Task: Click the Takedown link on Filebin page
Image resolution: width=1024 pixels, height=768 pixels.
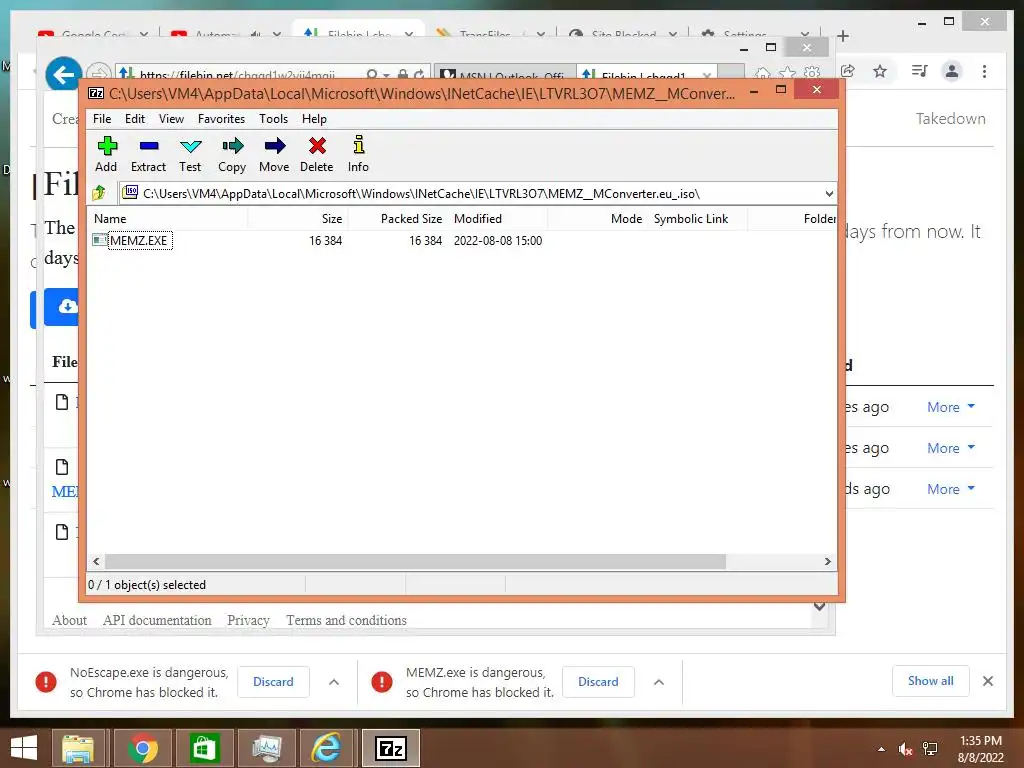Action: coord(950,119)
